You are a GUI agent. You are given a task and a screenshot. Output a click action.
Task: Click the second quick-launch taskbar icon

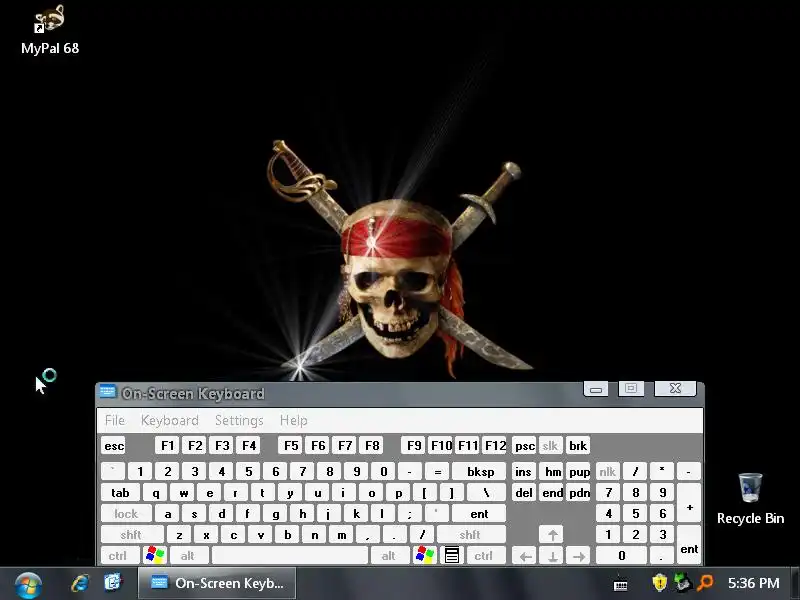coord(113,582)
